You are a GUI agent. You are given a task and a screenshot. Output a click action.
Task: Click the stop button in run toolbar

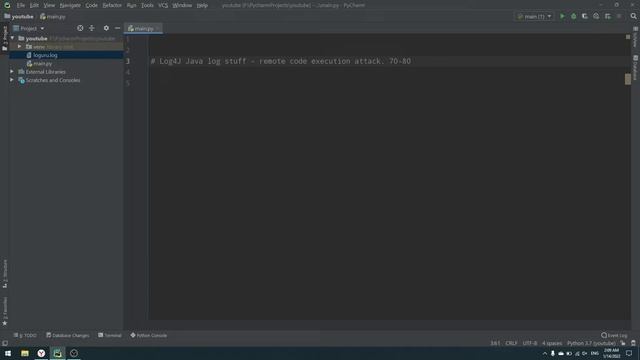[619, 16]
